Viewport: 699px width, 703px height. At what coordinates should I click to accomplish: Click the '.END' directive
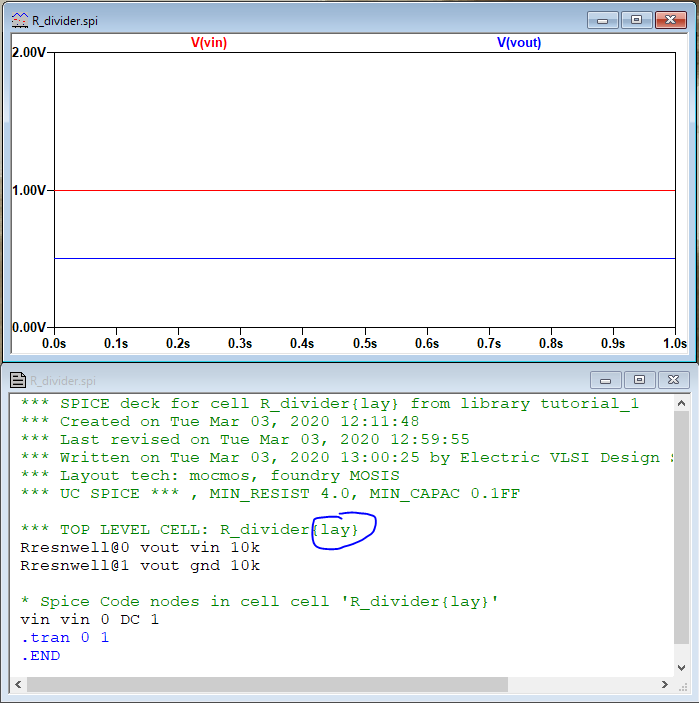(40, 656)
